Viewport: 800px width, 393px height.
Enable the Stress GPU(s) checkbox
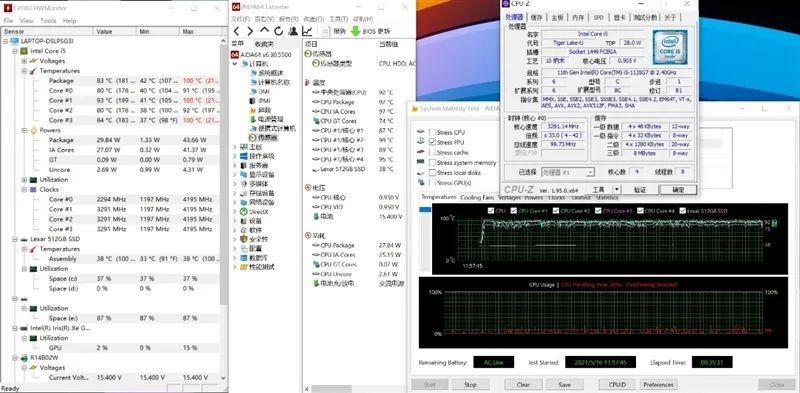pos(432,183)
